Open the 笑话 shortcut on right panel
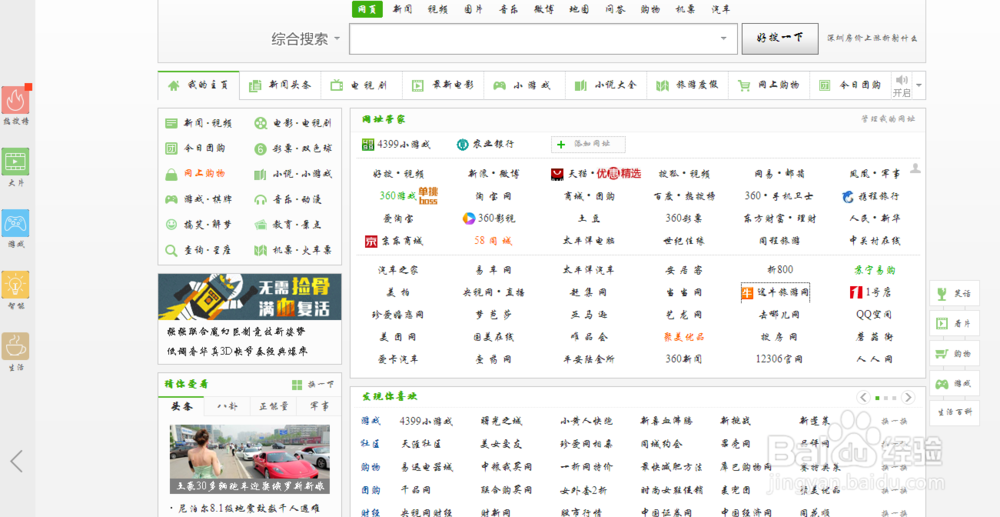The height and width of the screenshot is (517, 1000). coord(954,294)
